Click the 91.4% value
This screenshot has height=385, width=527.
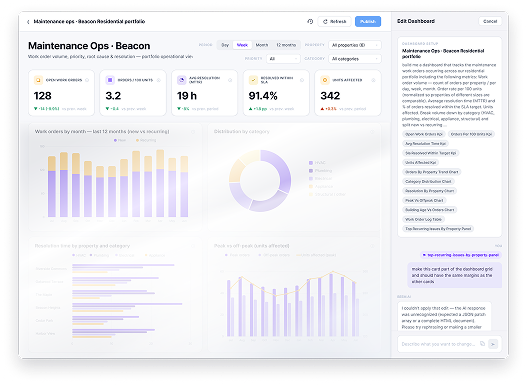coord(263,96)
